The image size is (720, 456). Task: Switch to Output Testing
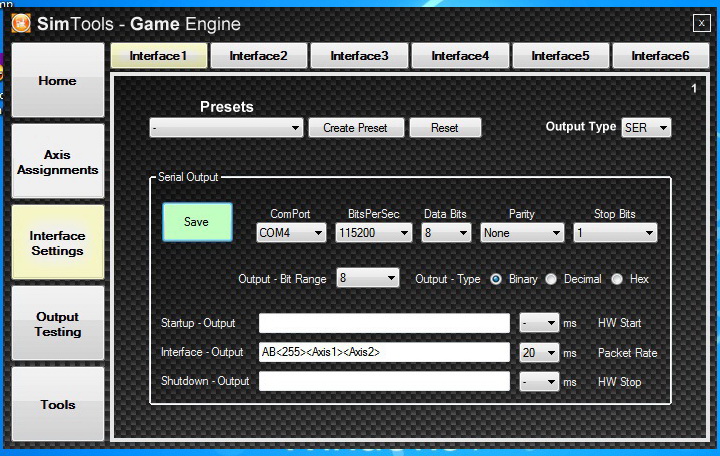click(57, 324)
